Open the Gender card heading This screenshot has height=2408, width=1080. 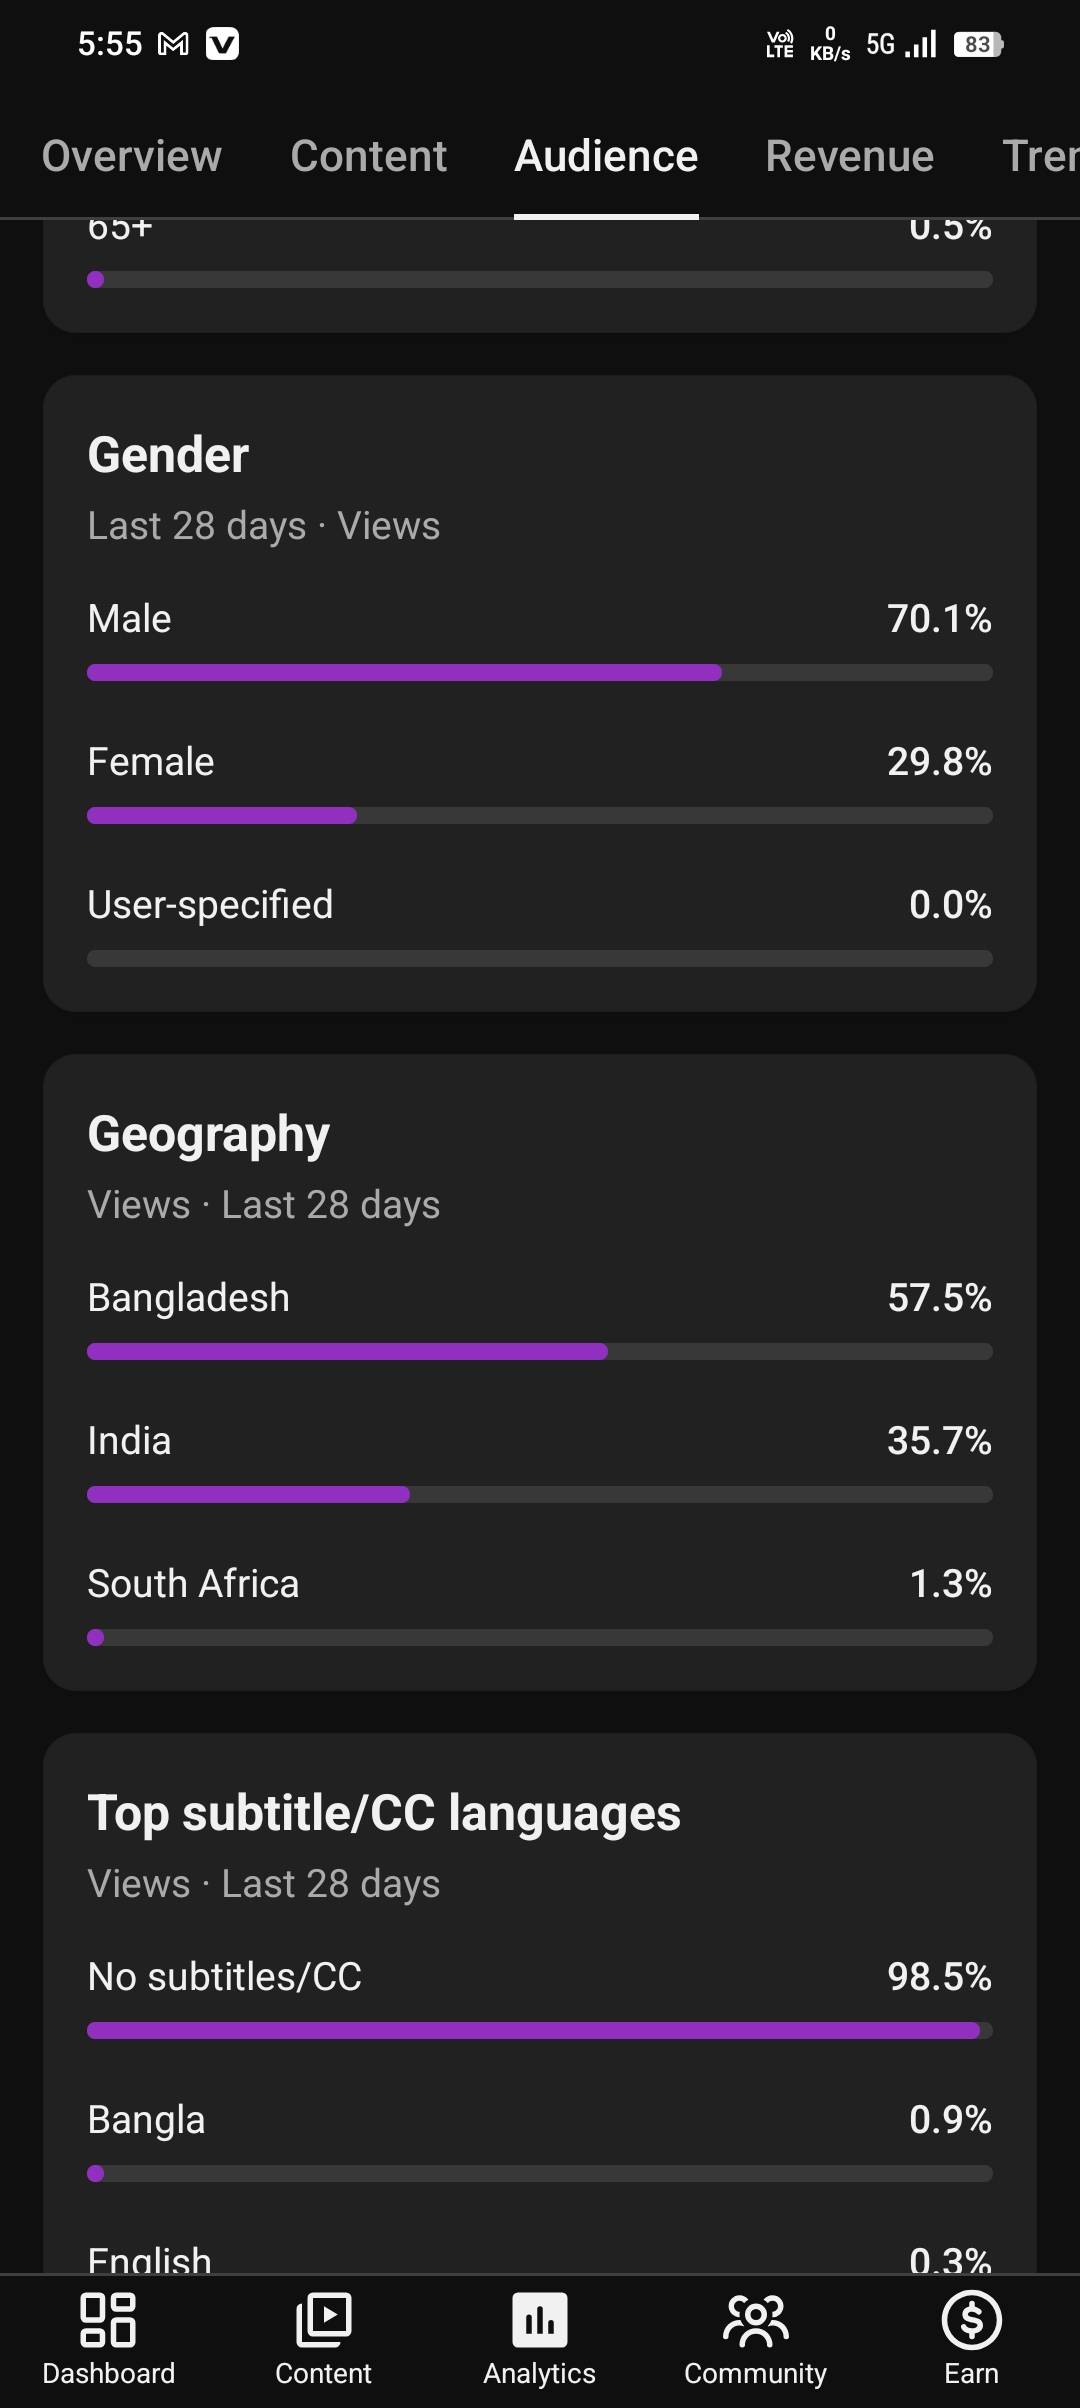[168, 455]
